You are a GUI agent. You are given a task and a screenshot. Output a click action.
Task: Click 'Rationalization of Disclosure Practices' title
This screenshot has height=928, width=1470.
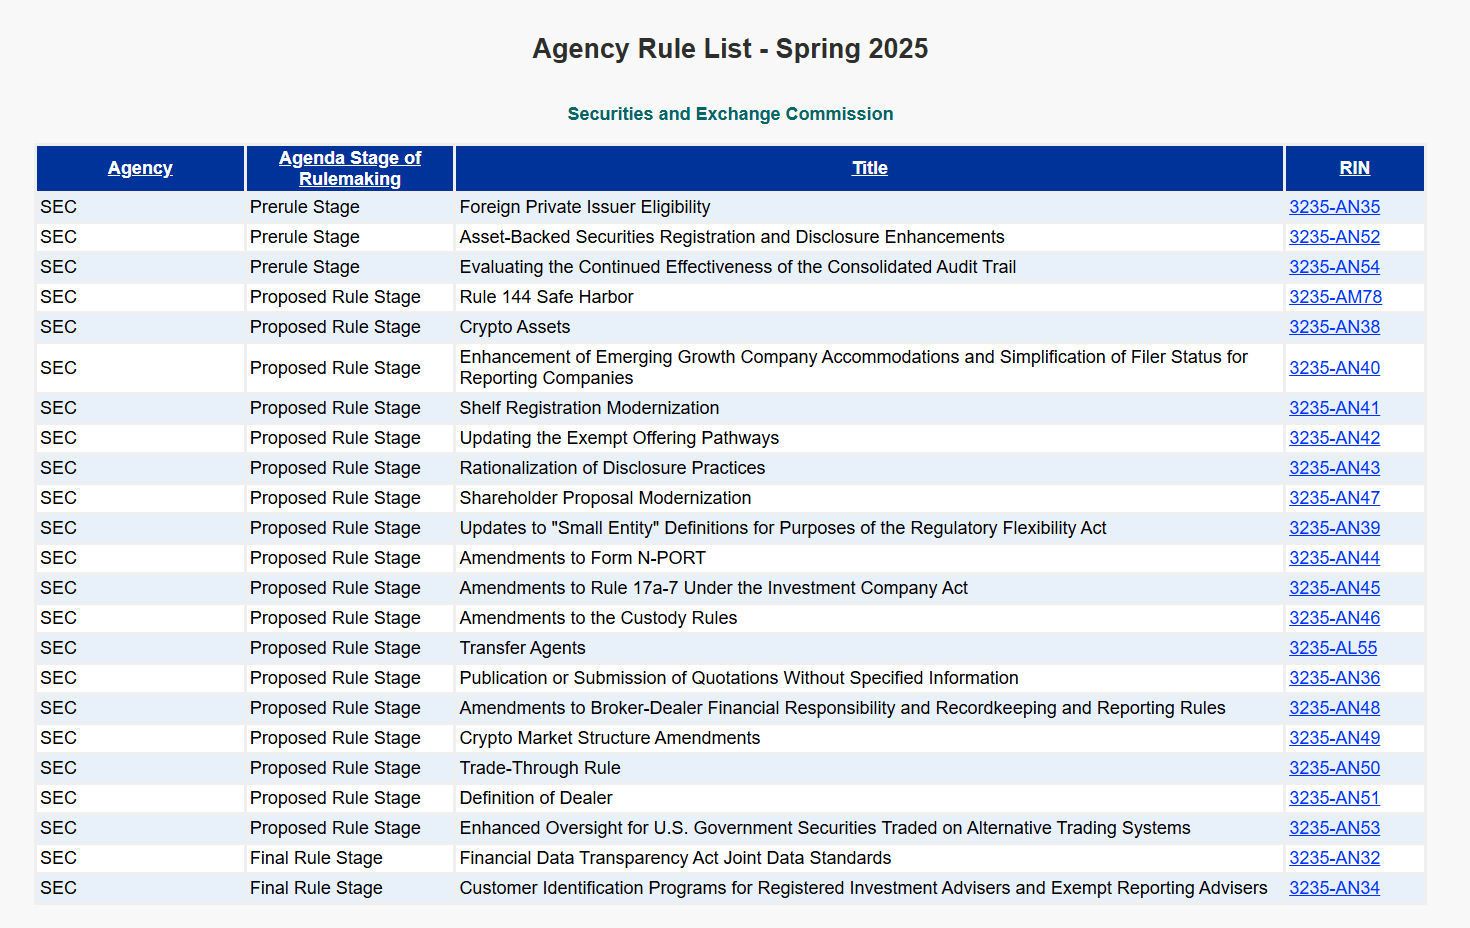pos(612,468)
